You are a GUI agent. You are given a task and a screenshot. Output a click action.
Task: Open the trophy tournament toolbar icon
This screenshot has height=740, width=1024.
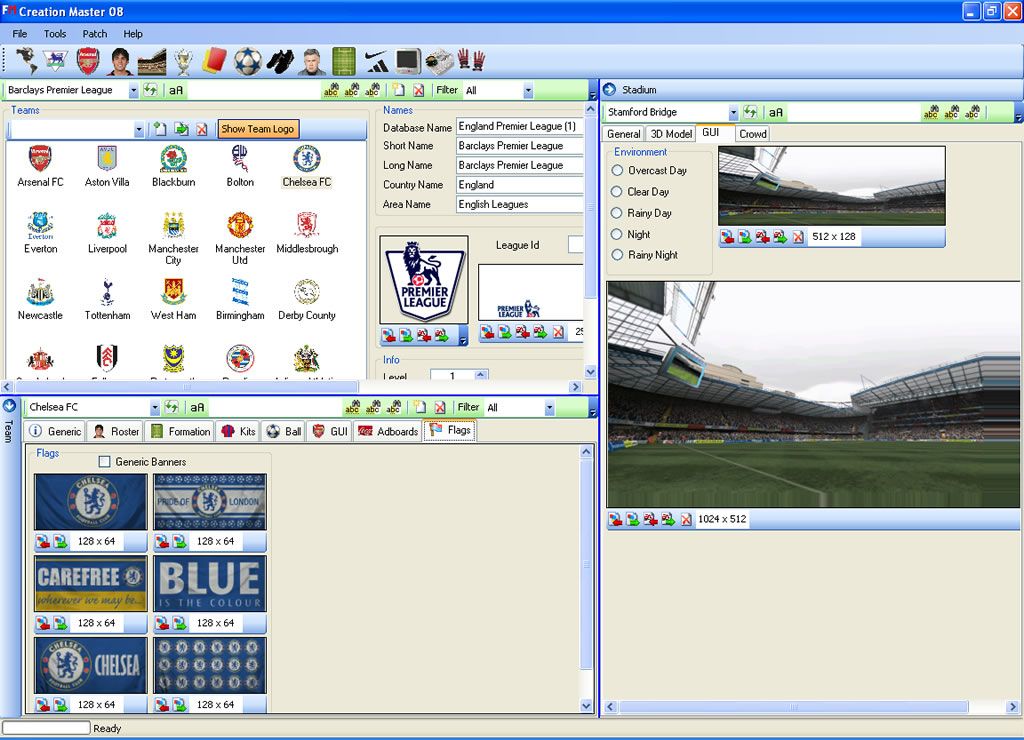[x=182, y=62]
